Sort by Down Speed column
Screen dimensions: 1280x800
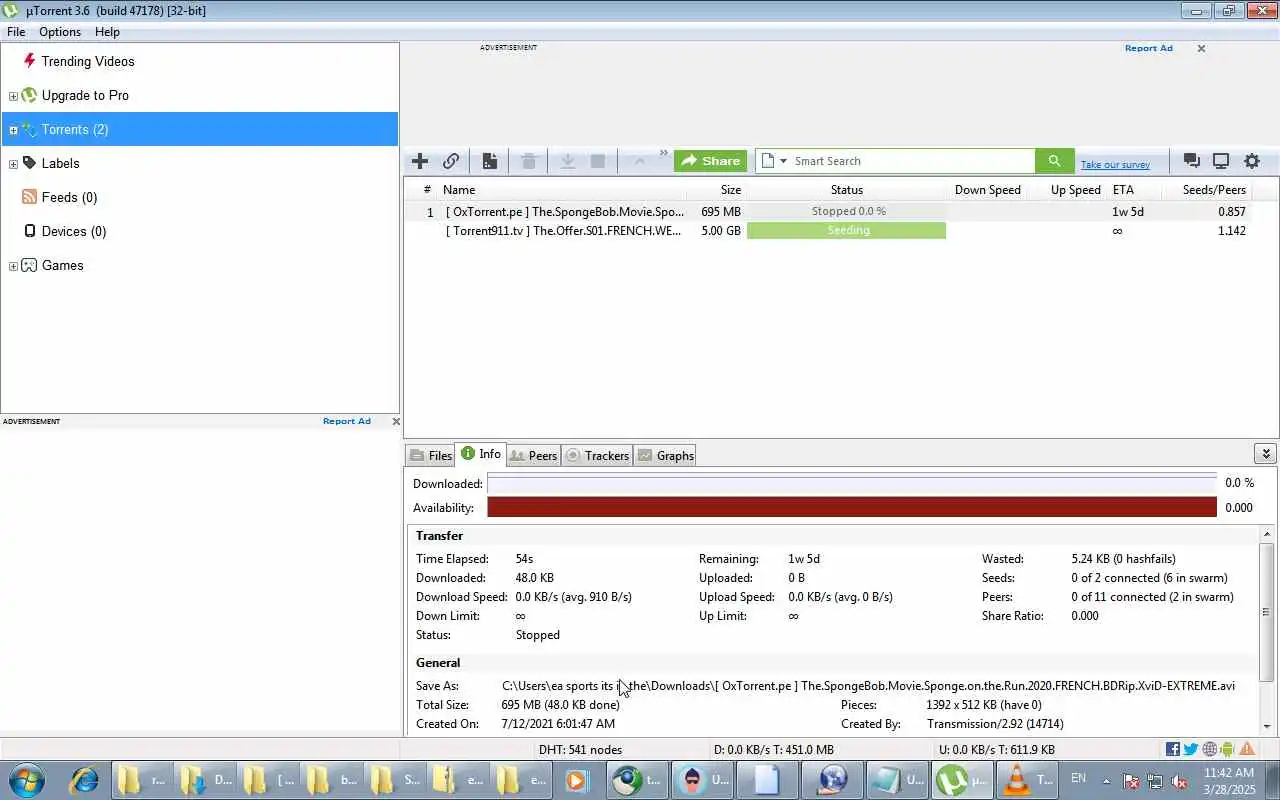tap(987, 190)
